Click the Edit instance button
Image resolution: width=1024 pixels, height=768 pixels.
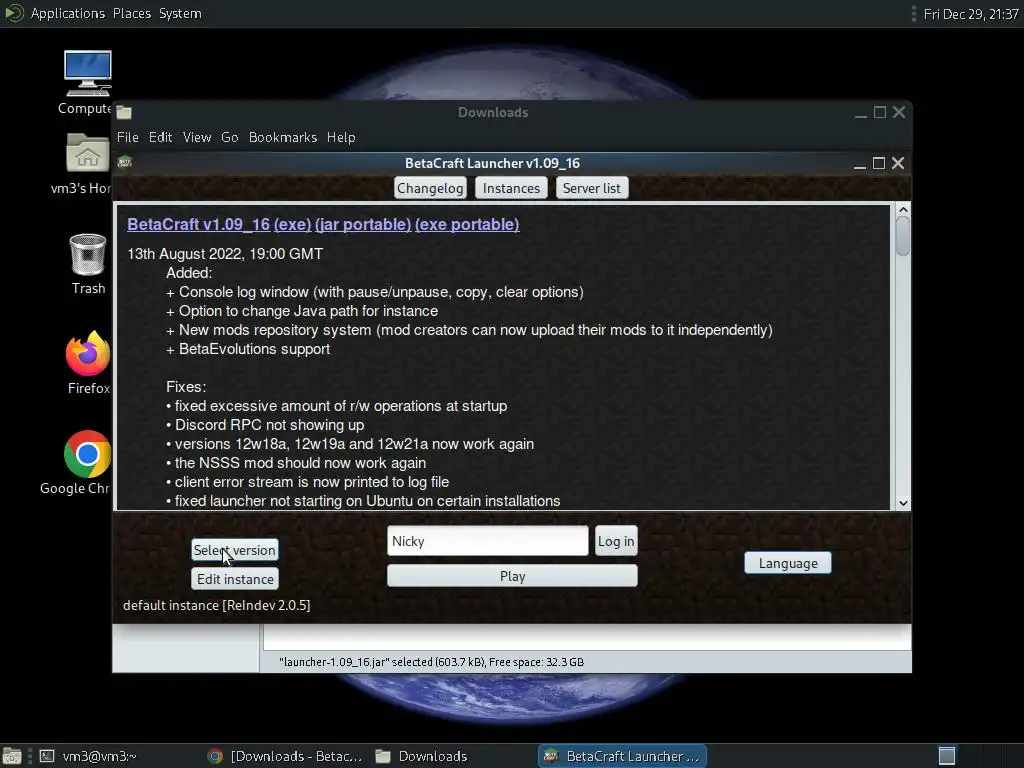235,579
